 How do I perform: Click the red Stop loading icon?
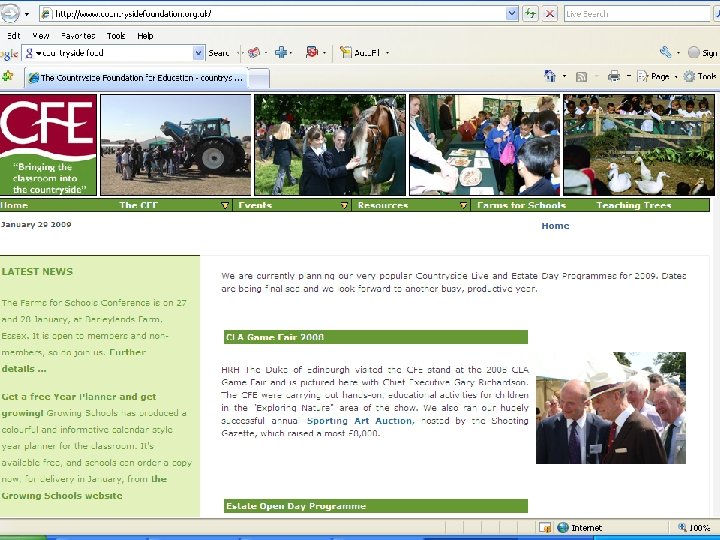tap(549, 14)
